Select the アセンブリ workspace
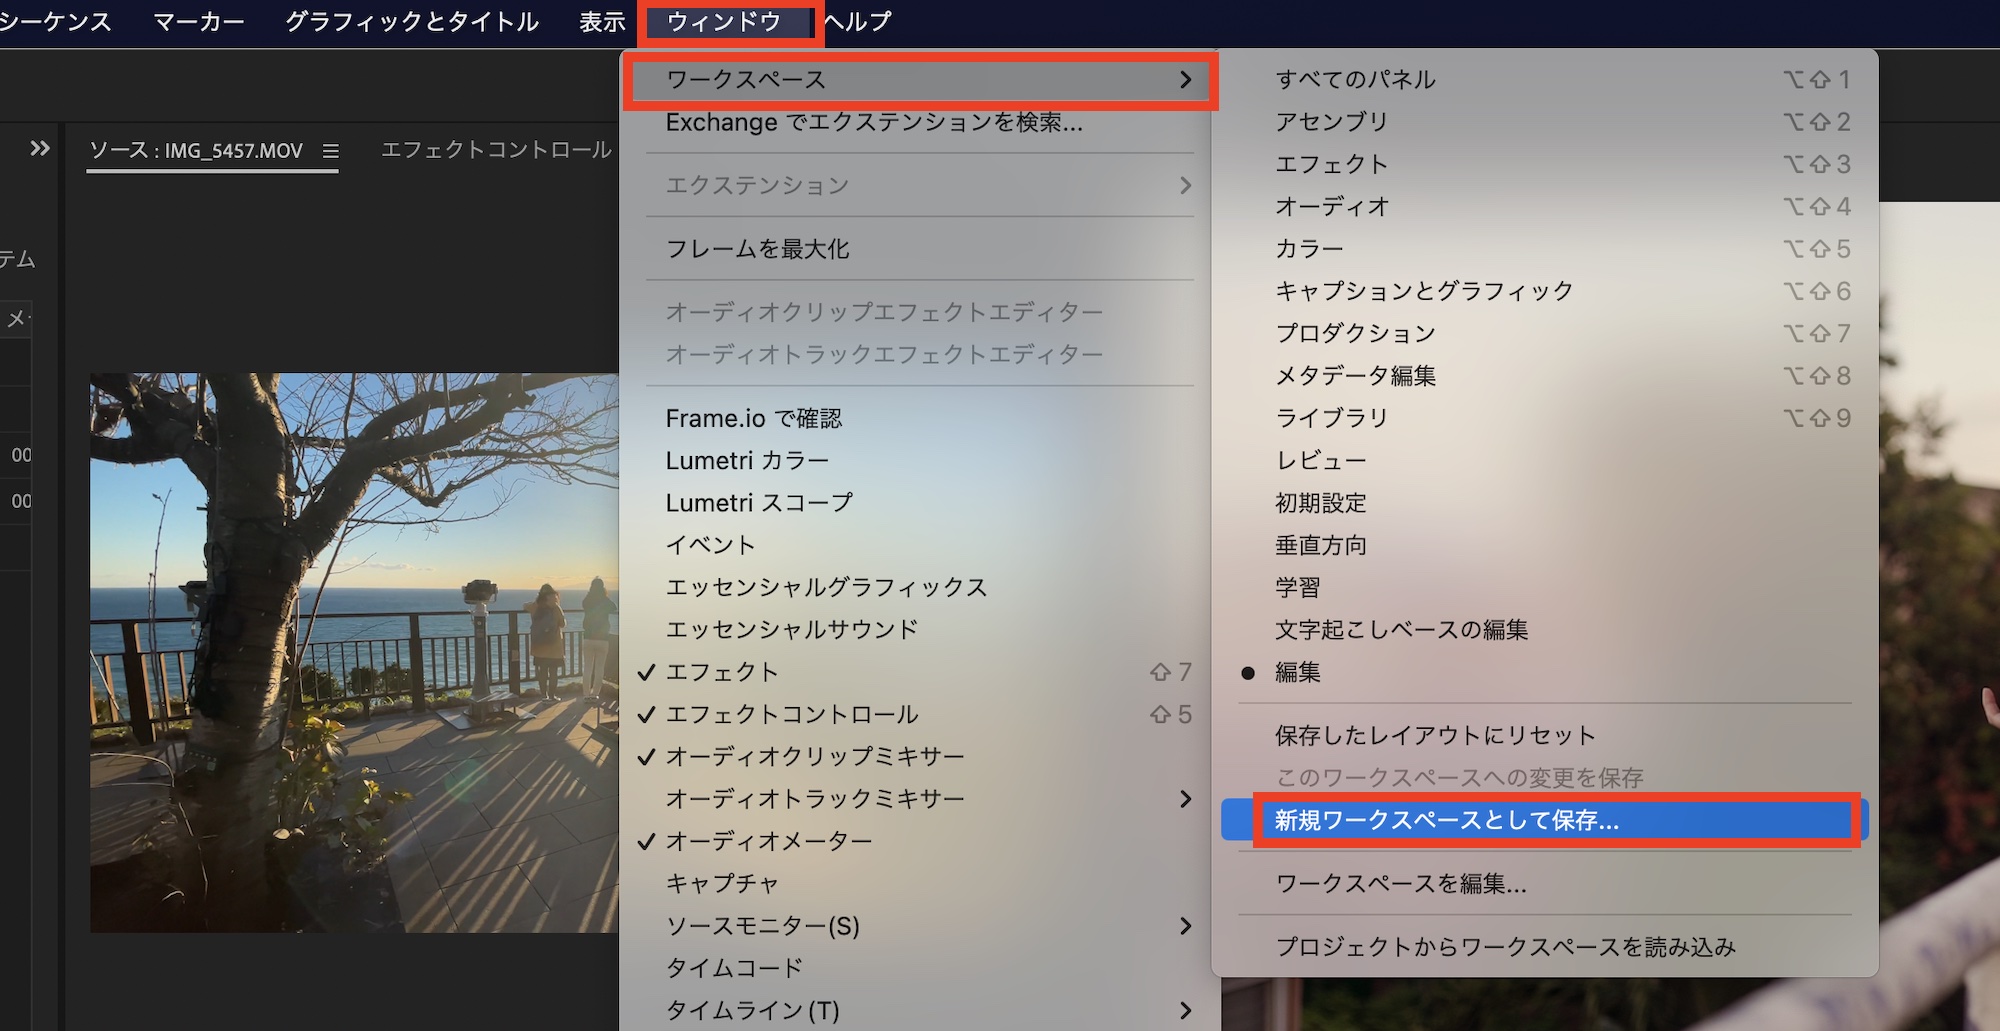Image resolution: width=2000 pixels, height=1031 pixels. [1545, 121]
